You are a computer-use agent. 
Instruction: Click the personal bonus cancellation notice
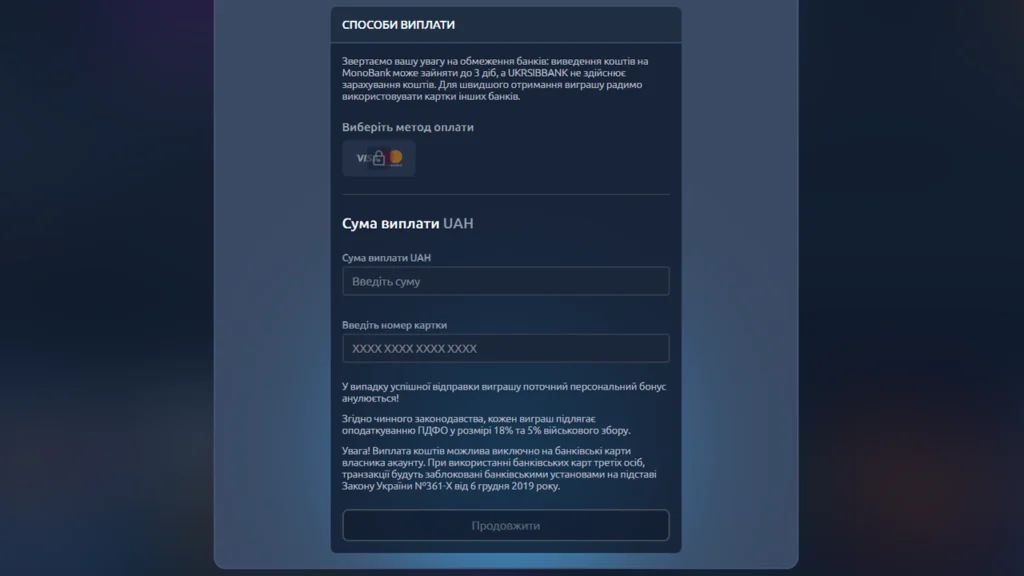click(x=503, y=392)
